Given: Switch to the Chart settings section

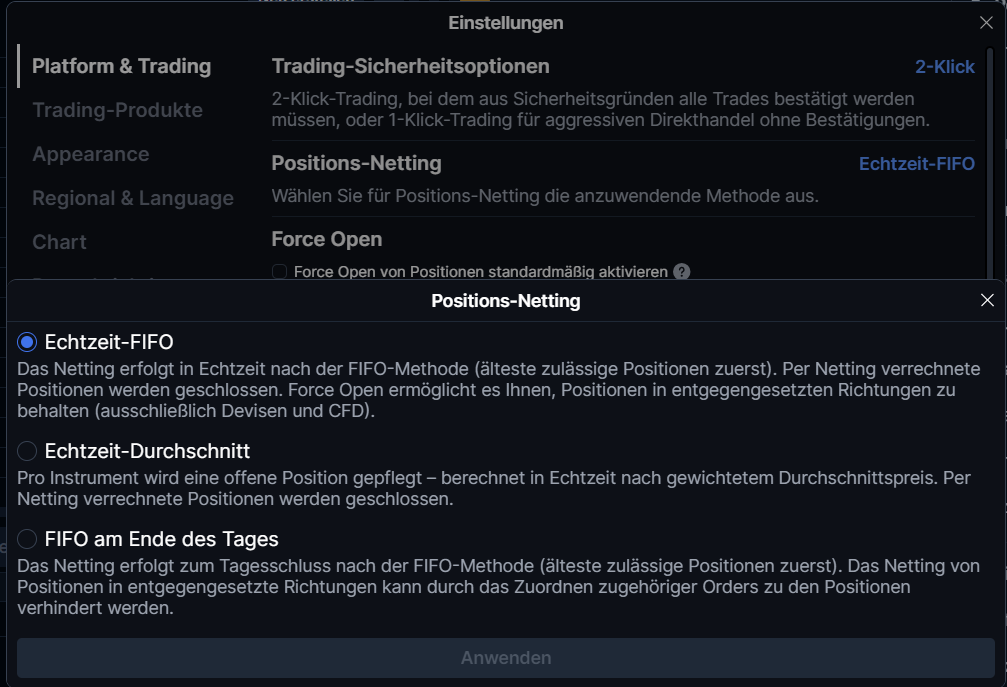Looking at the screenshot, I should (59, 242).
